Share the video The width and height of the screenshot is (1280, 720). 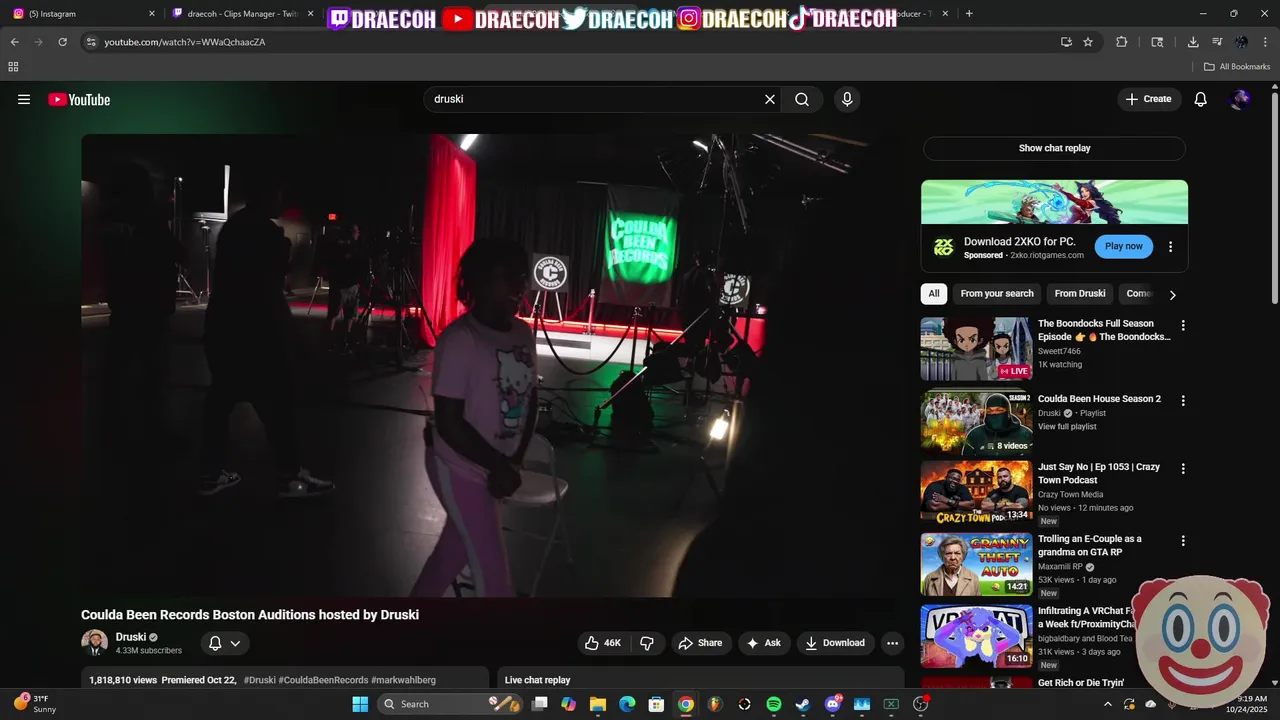tap(700, 643)
